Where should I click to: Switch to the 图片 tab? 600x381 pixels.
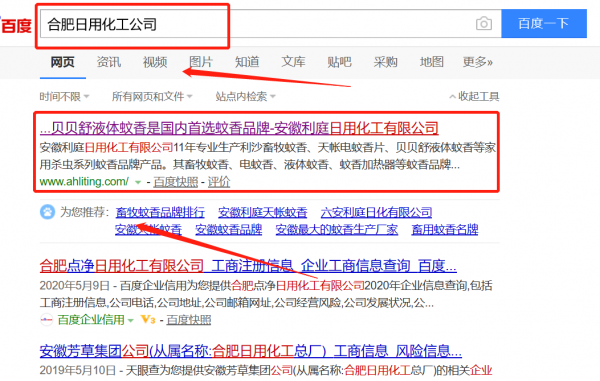[x=201, y=62]
